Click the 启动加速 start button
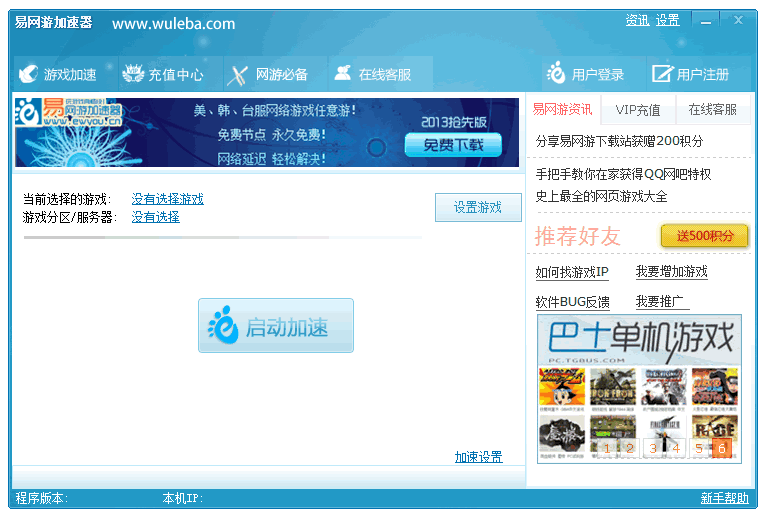The height and width of the screenshot is (515, 765). click(x=276, y=325)
